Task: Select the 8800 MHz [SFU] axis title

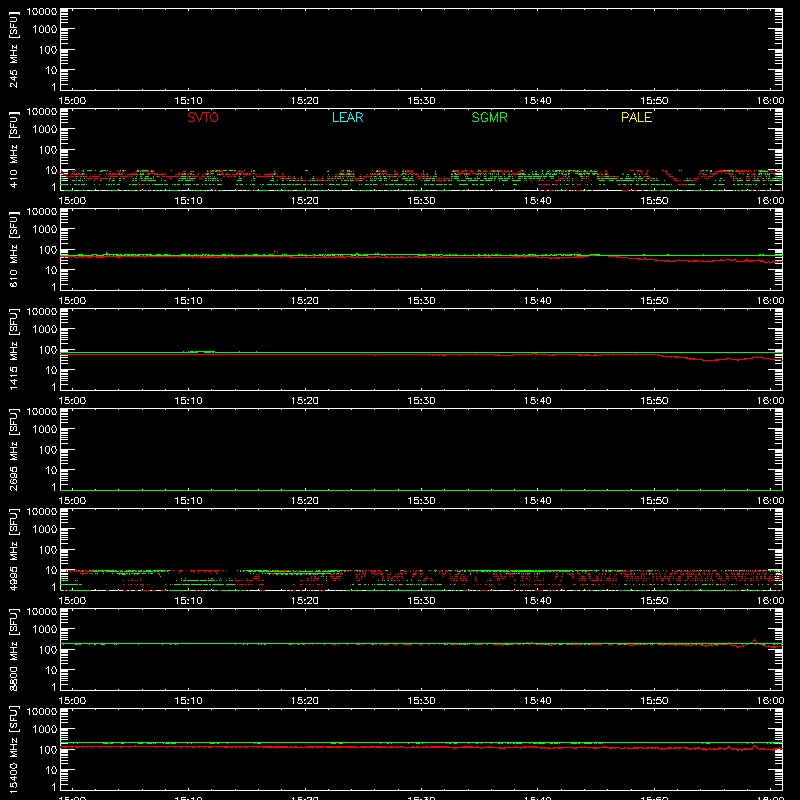Action: 13,649
